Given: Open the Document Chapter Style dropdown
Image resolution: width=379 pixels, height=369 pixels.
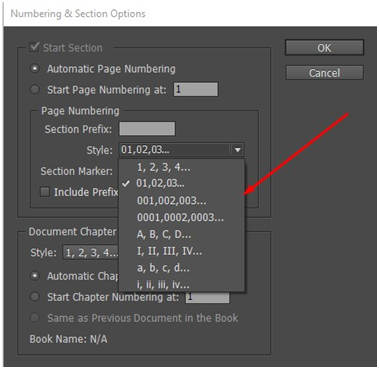Looking at the screenshot, I should point(91,252).
